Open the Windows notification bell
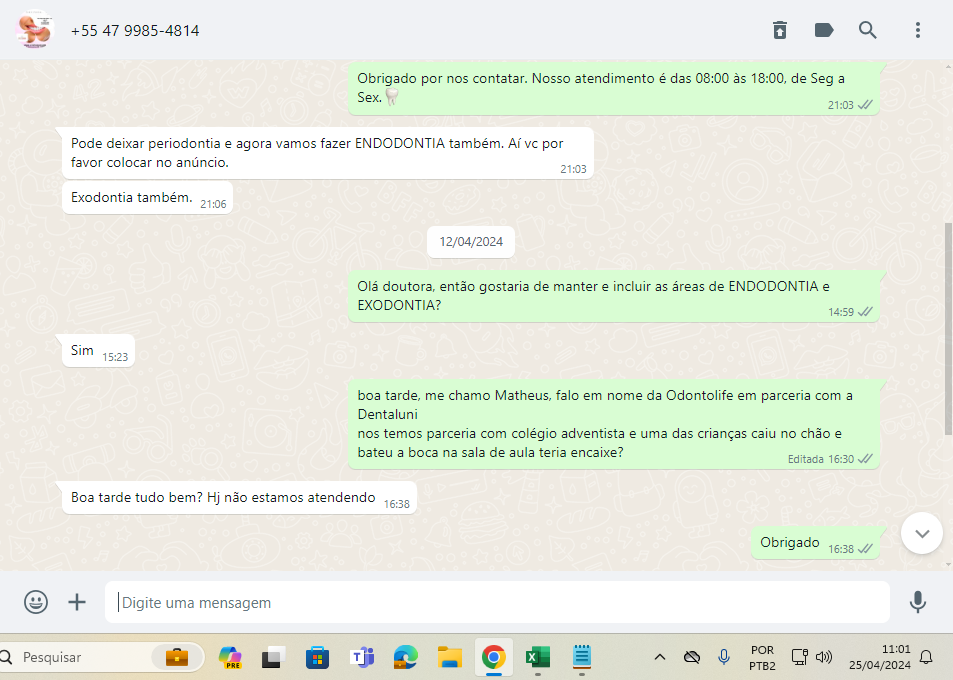Viewport: 953px width, 680px height. [926, 657]
